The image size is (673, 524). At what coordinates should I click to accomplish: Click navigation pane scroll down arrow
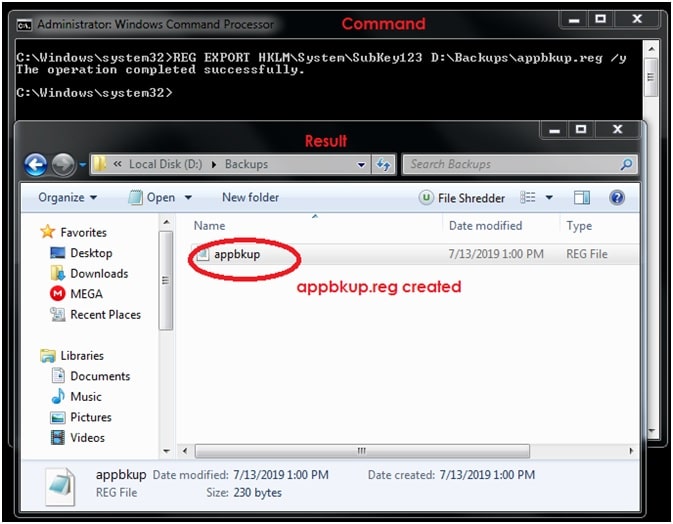pyautogui.click(x=166, y=451)
